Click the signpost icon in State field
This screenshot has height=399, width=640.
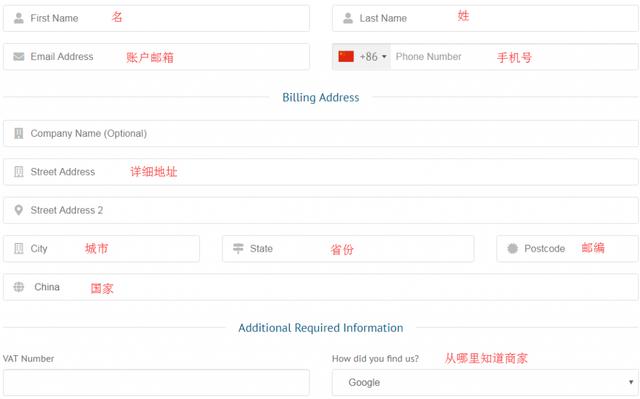238,248
